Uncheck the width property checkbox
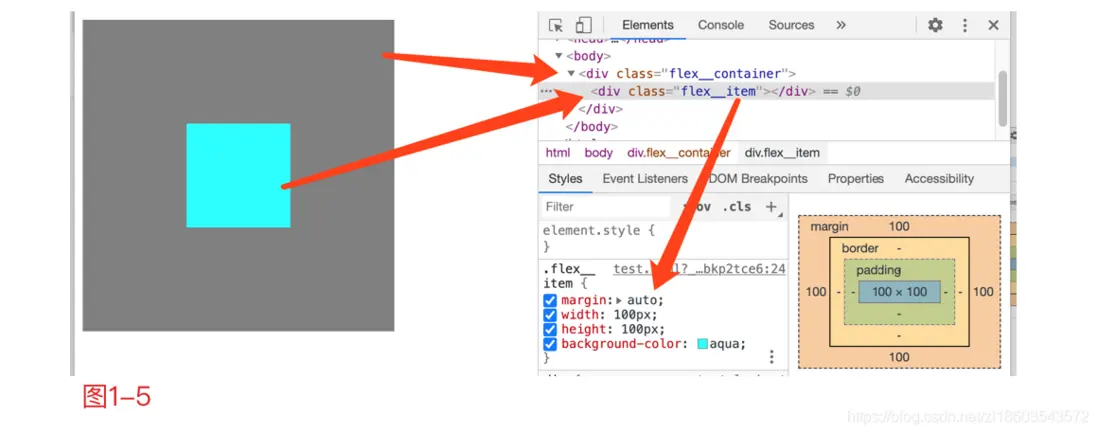The height and width of the screenshot is (434, 1098). (550, 315)
